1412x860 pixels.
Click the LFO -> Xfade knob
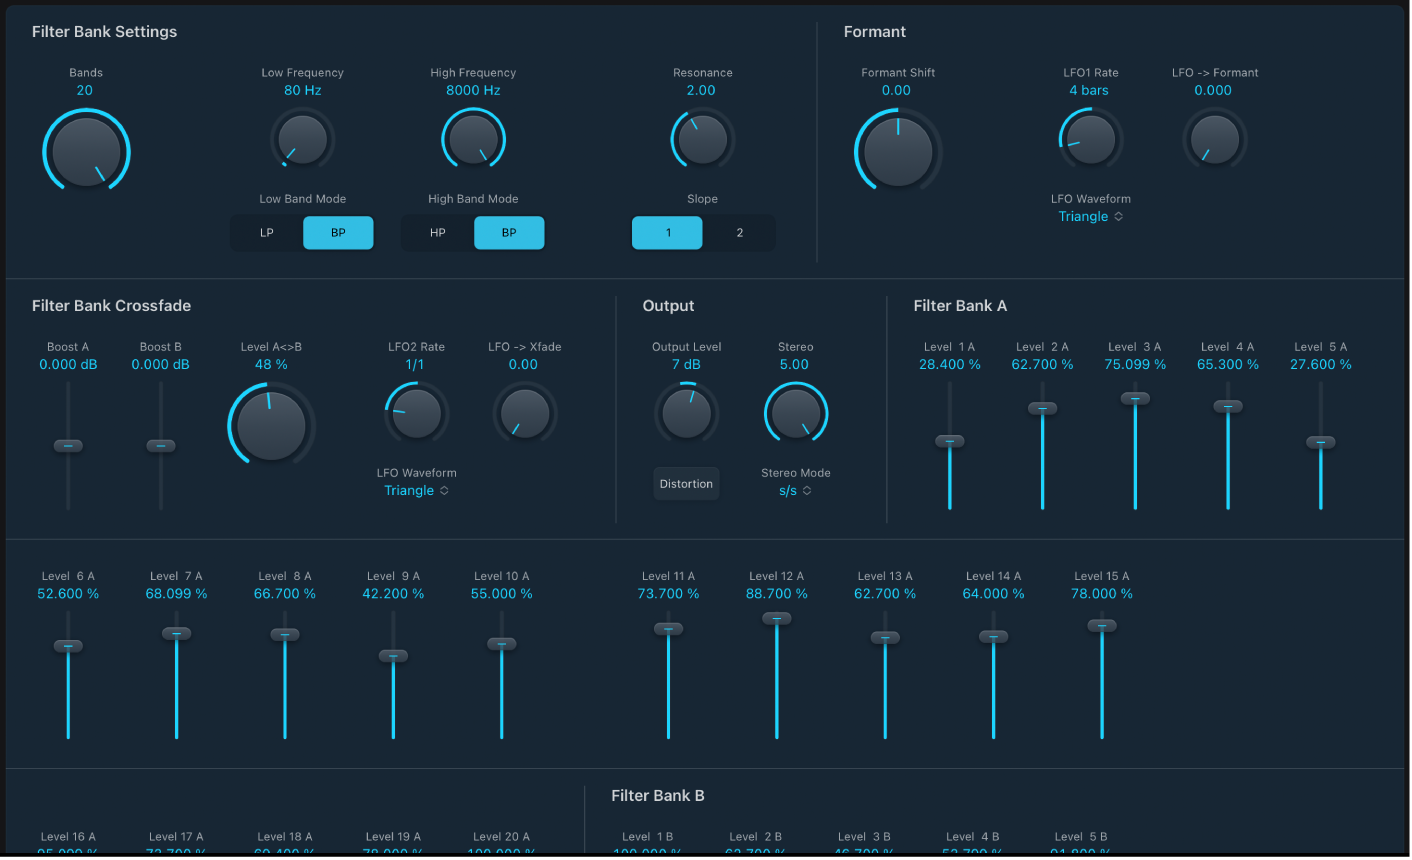pos(524,412)
